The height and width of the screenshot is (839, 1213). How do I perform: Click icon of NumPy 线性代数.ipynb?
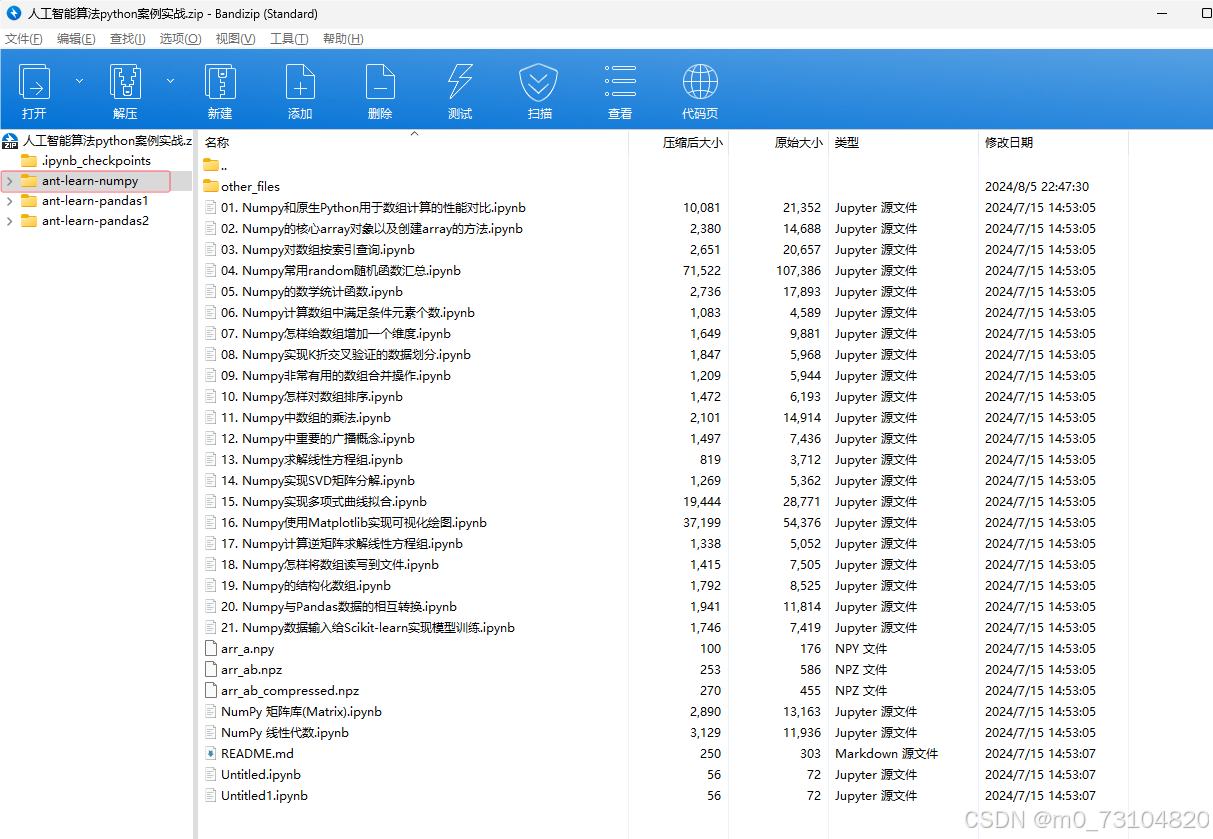[210, 733]
